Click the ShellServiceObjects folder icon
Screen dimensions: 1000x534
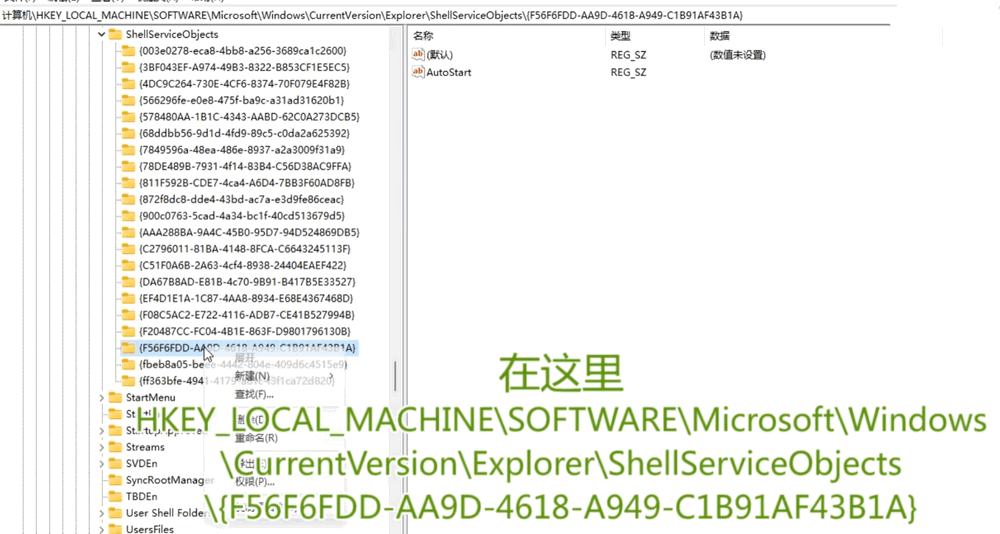[x=115, y=34]
